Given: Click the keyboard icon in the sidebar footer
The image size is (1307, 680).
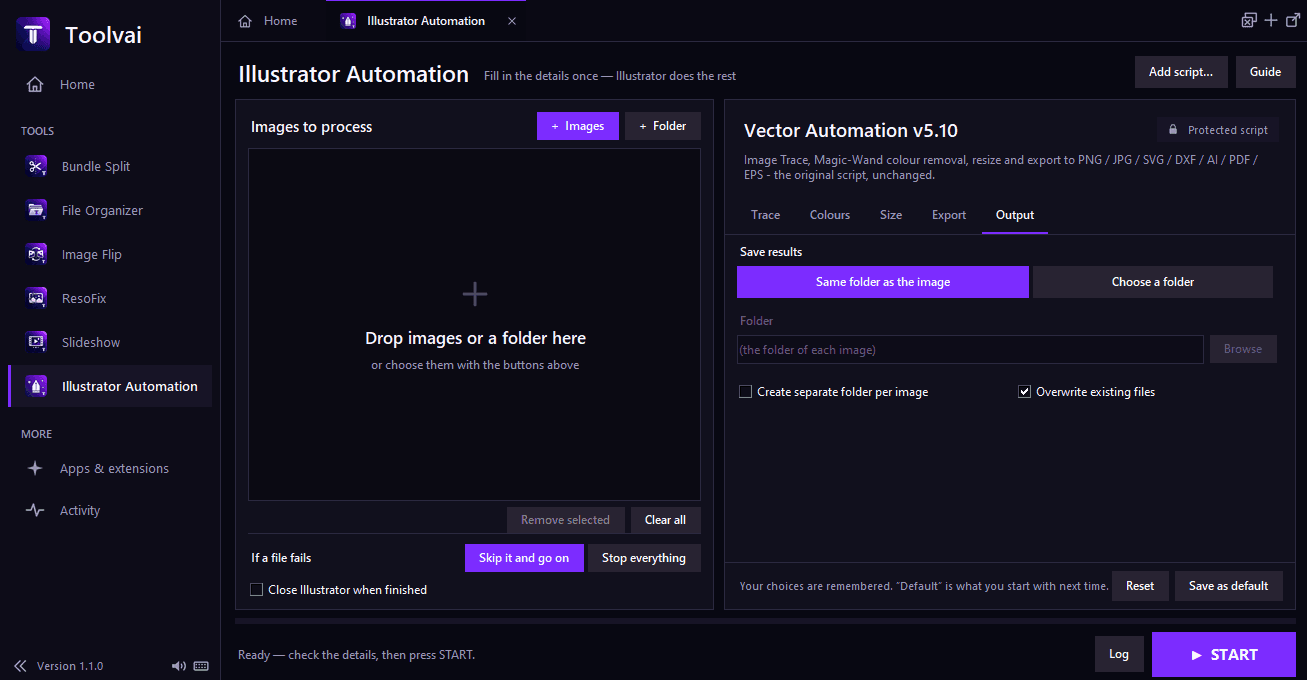Looking at the screenshot, I should tap(201, 666).
